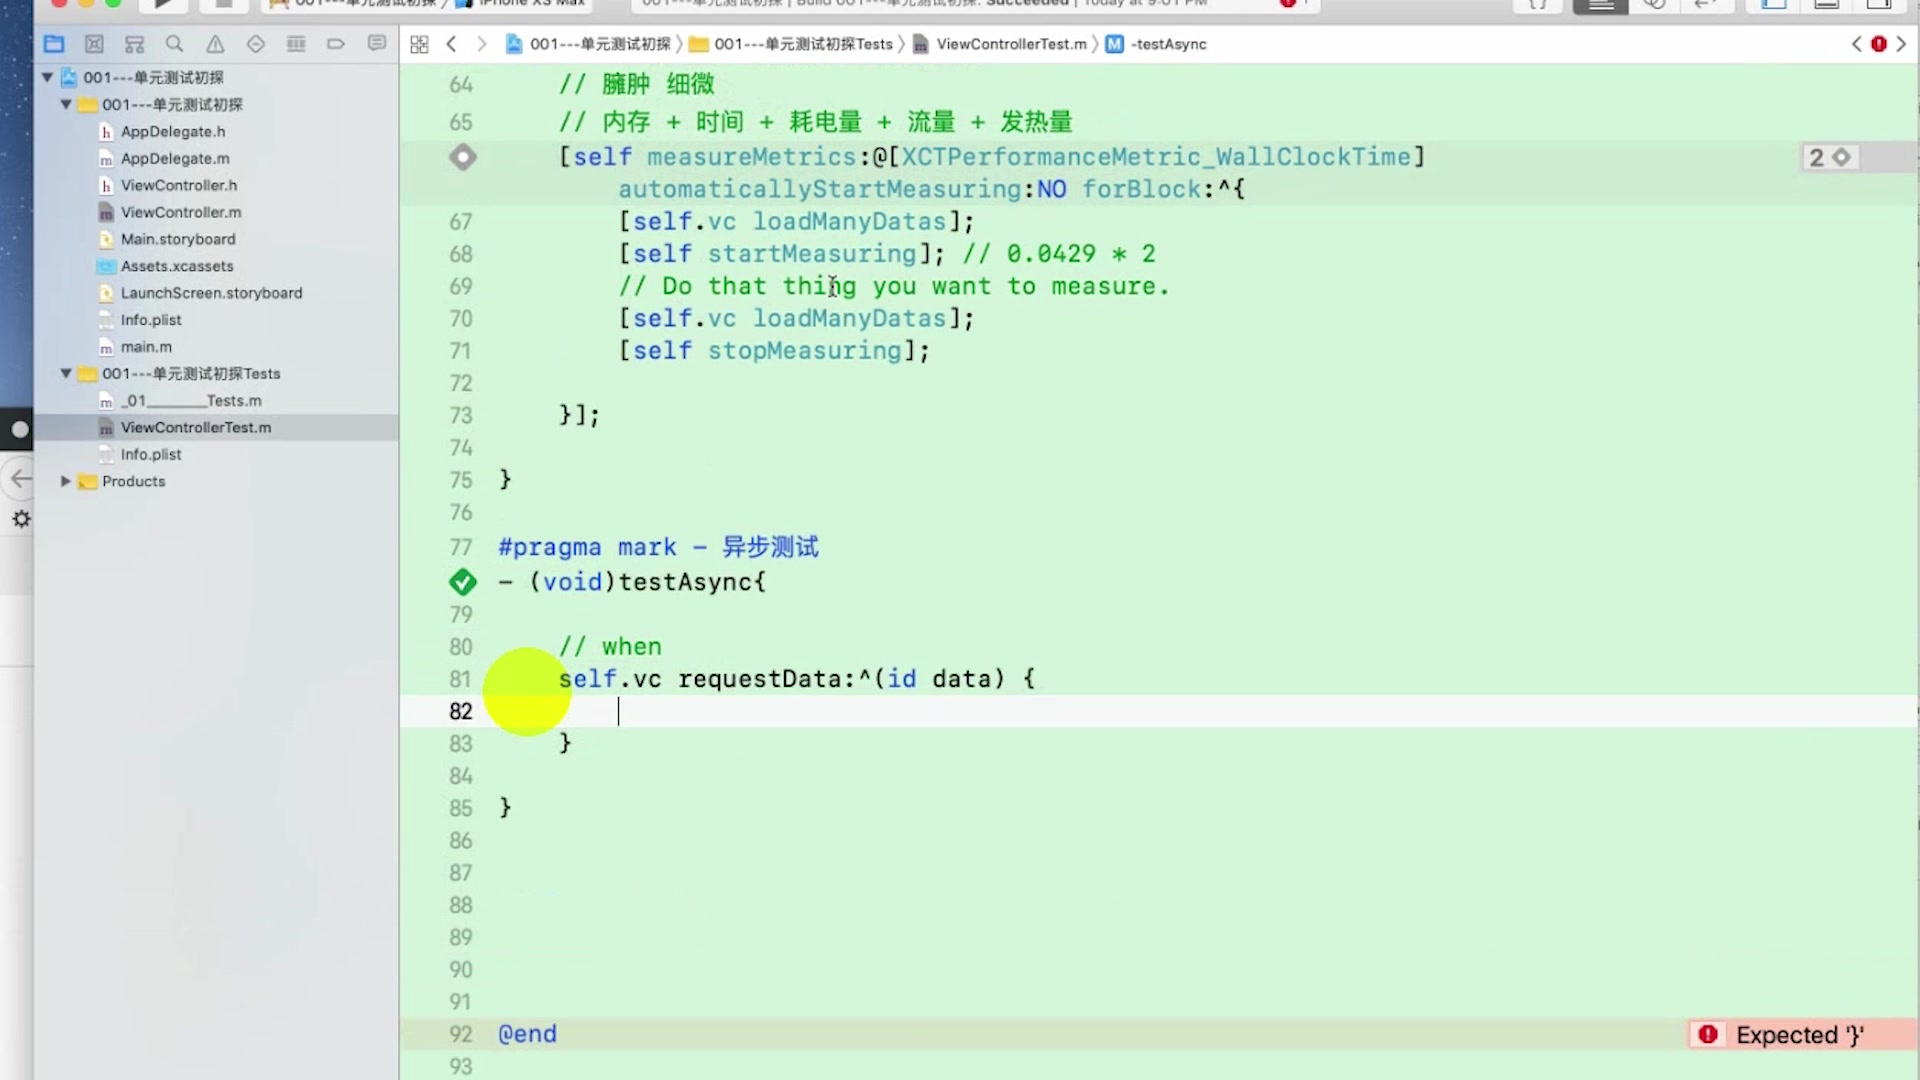Screen dimensions: 1920x1080
Task: Collapse the 001---单元测试初探 project root
Action: point(47,77)
